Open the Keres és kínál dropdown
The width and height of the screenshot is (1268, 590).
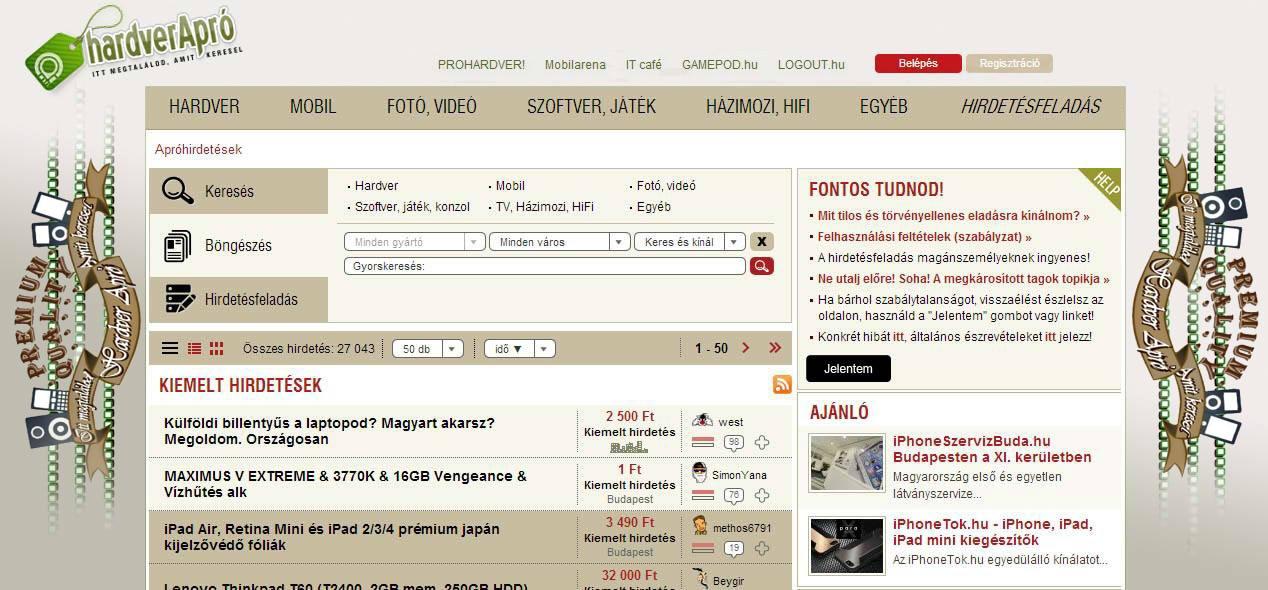pos(689,242)
